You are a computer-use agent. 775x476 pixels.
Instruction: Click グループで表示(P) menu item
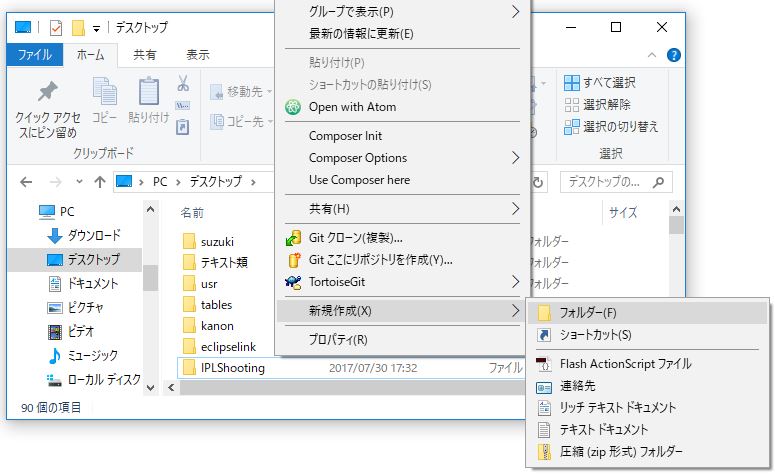(403, 11)
